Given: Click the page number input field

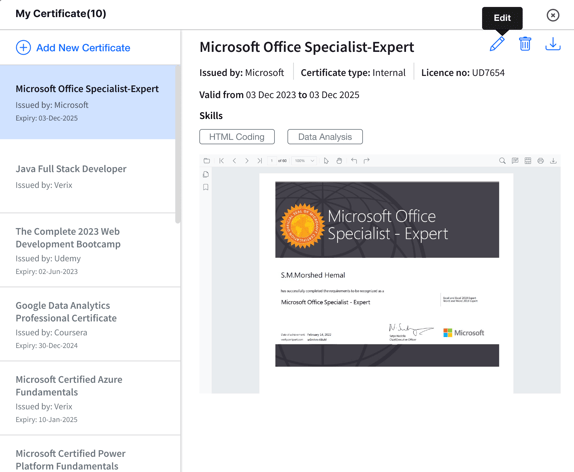Looking at the screenshot, I should tap(272, 161).
